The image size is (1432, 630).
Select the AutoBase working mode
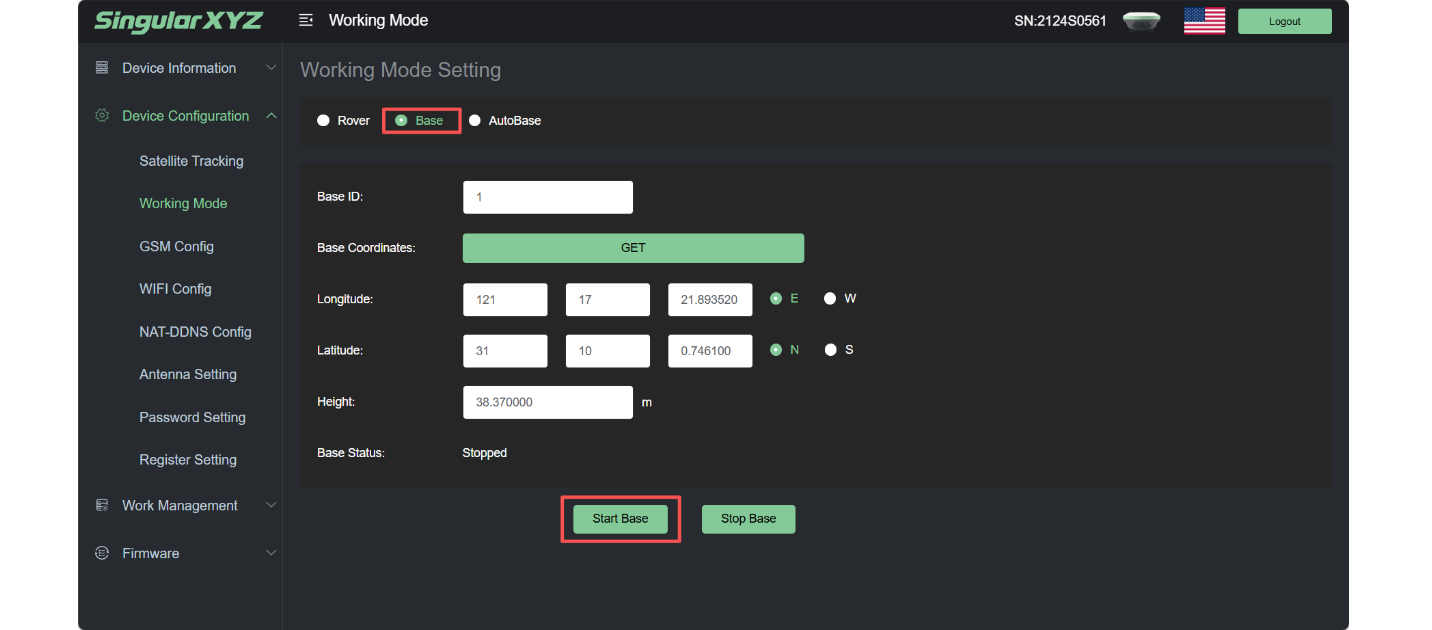click(x=505, y=121)
